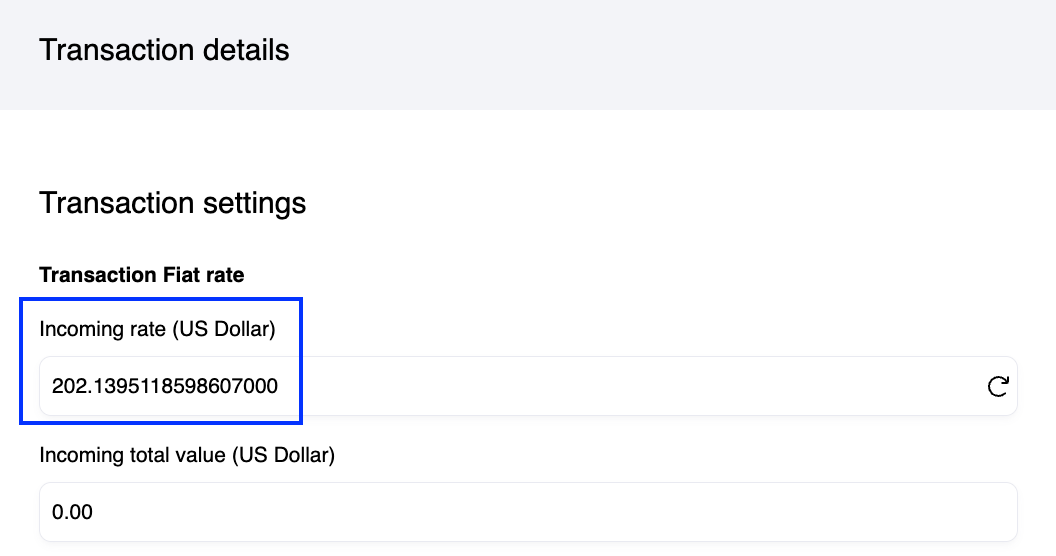Click the Incoming rate (US Dollar) label
This screenshot has width=1056, height=556.
click(157, 329)
